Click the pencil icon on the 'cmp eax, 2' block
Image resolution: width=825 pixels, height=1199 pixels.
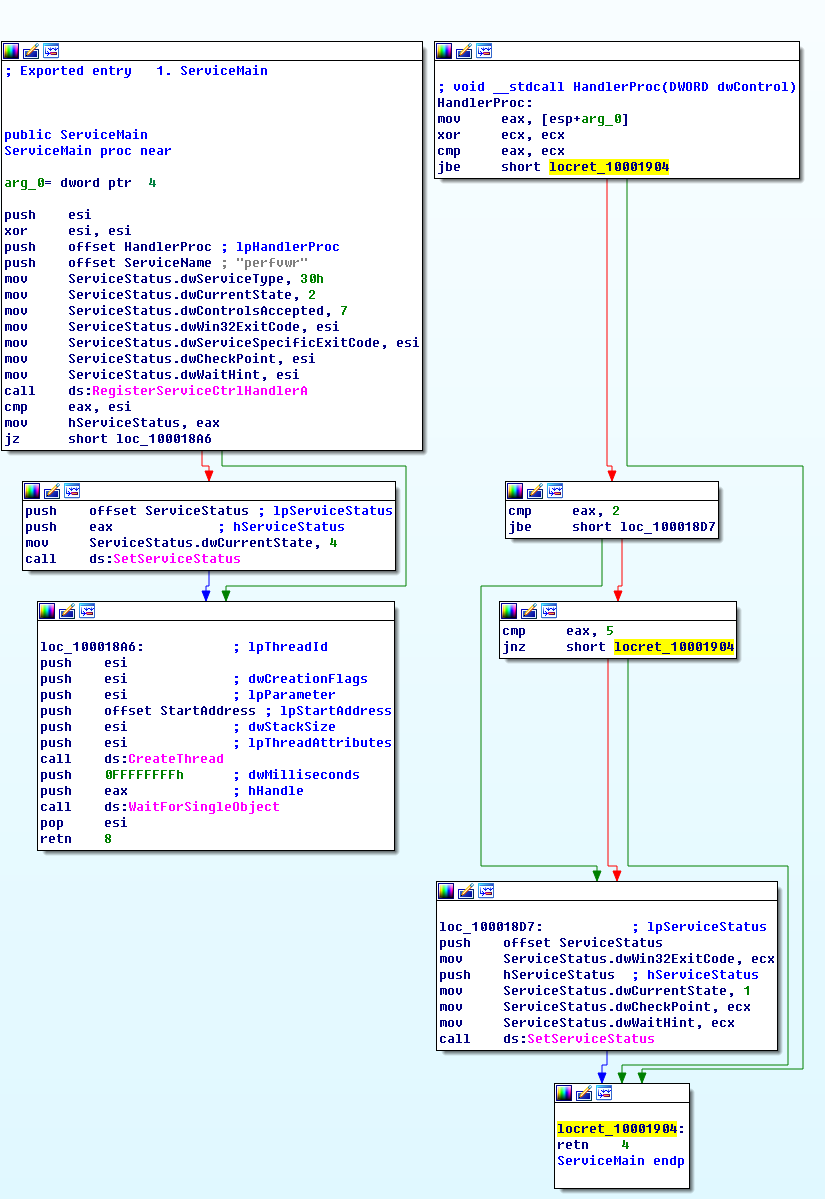click(535, 491)
